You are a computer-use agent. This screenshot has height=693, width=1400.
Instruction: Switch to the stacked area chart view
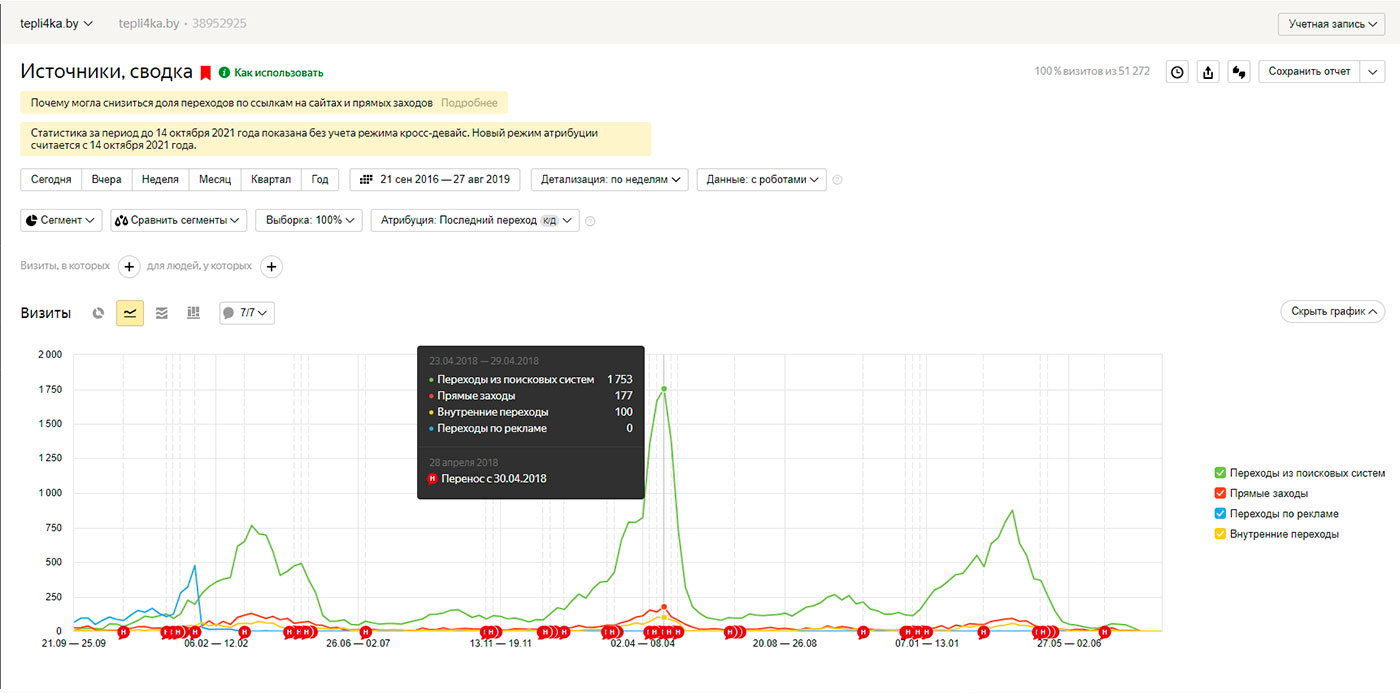[x=162, y=313]
